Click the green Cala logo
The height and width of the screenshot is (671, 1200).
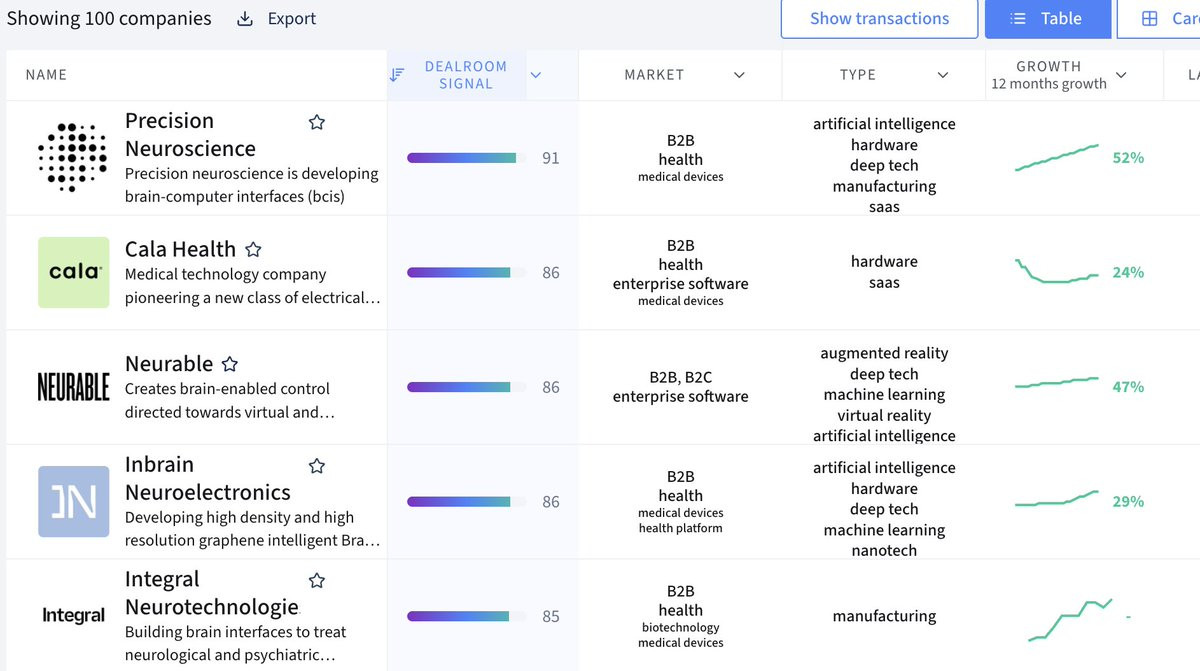pos(73,272)
